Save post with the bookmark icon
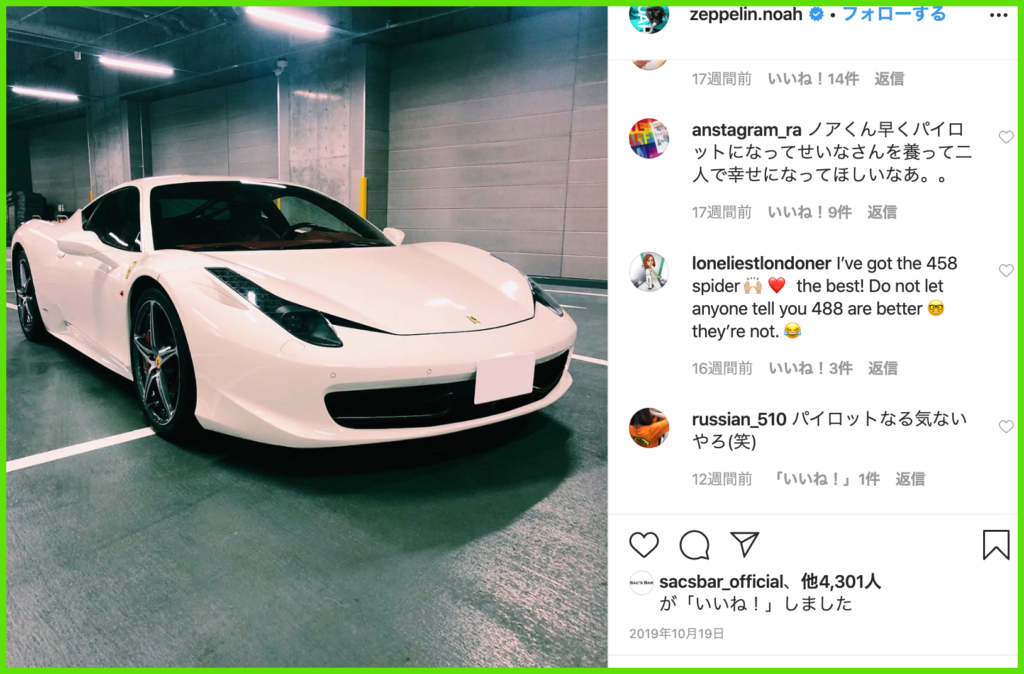Image resolution: width=1024 pixels, height=674 pixels. (996, 545)
